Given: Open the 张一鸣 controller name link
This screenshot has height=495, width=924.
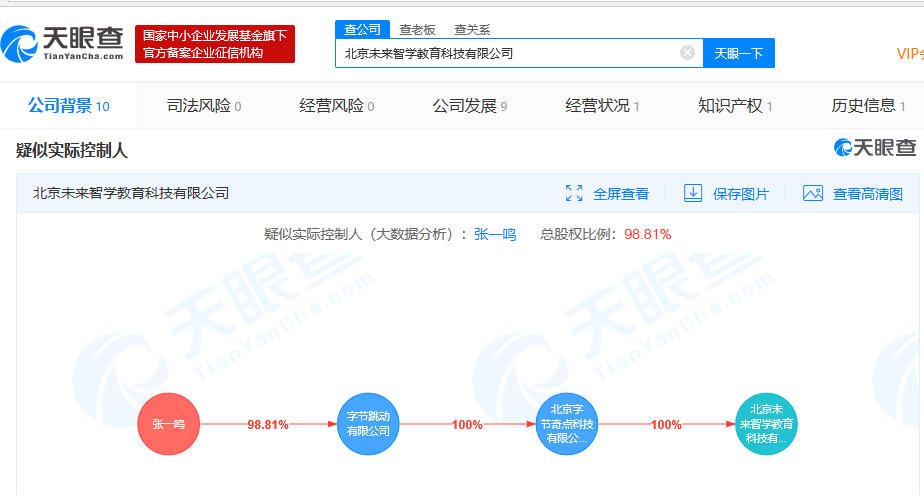Looking at the screenshot, I should click(495, 235).
